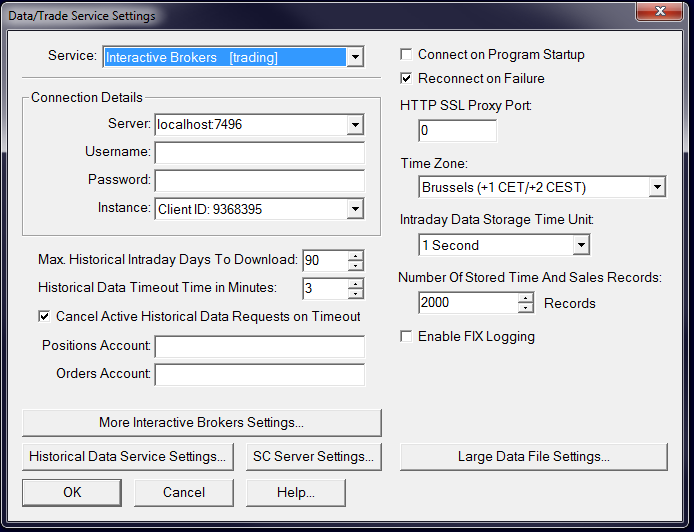Open Historical Data Service Settings

pyautogui.click(x=127, y=457)
